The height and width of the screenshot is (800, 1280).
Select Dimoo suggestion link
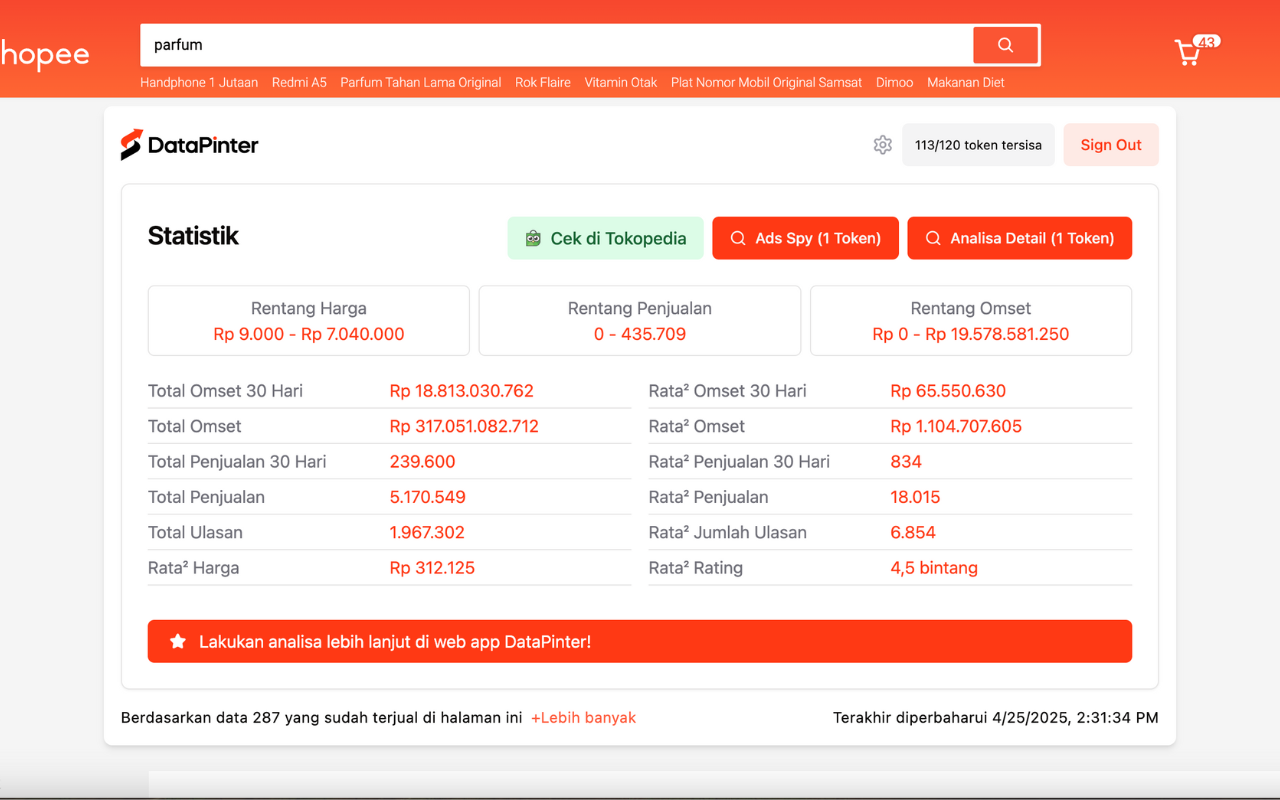[x=894, y=83]
